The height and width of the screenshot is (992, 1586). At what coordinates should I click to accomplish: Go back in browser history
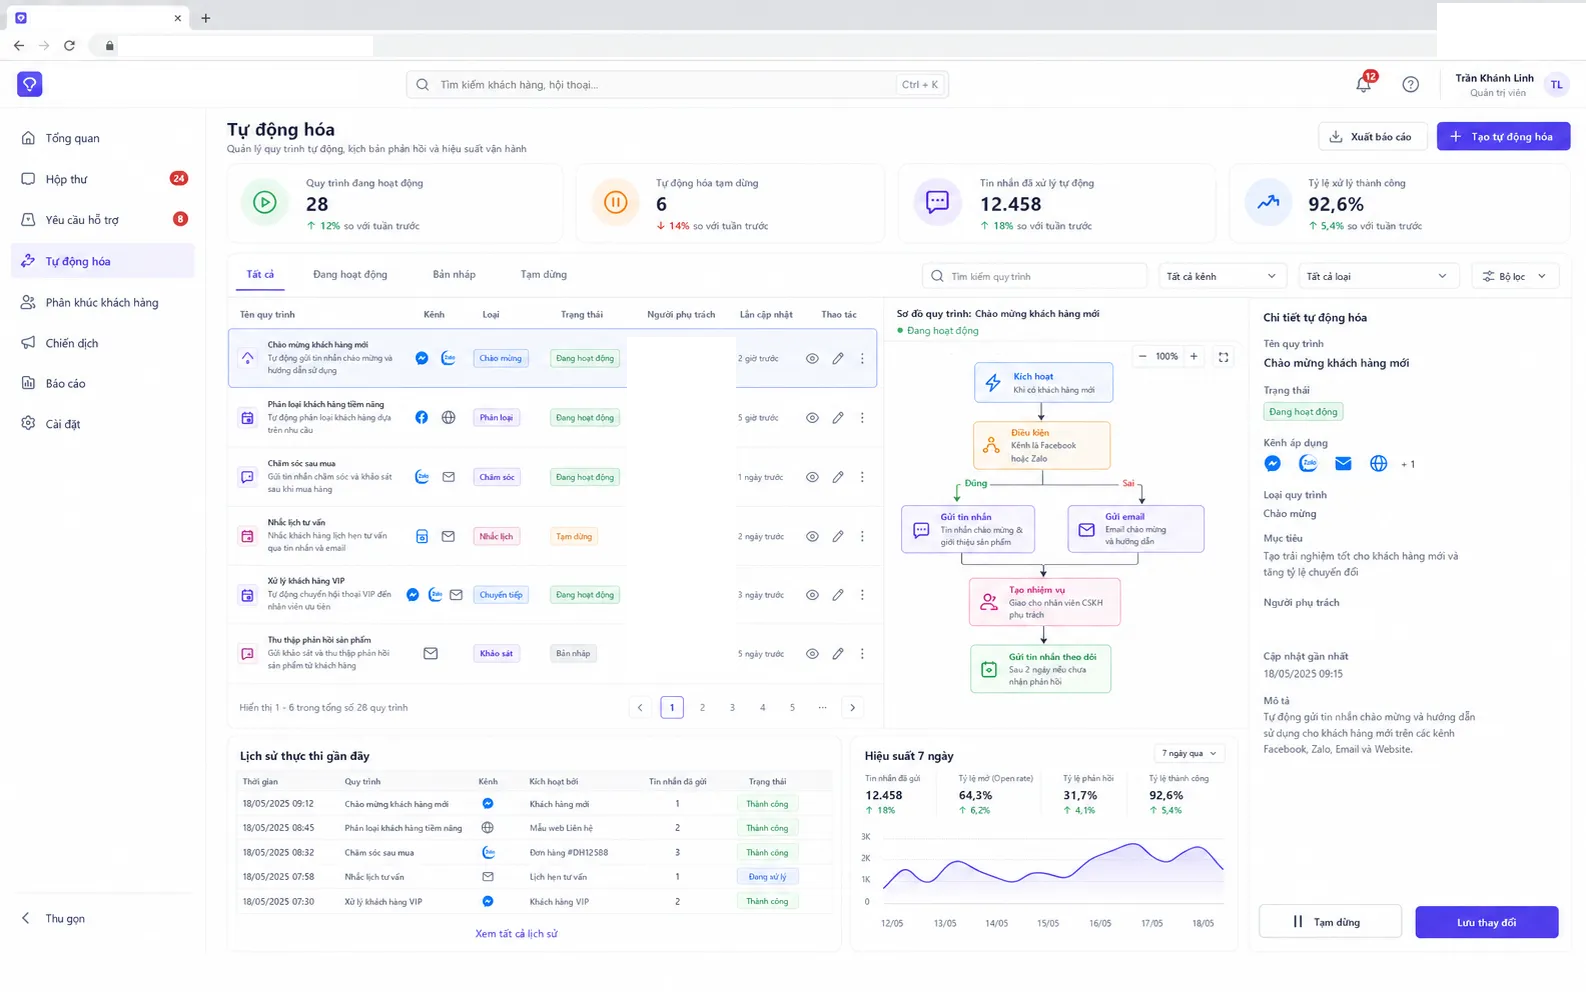tap(19, 45)
